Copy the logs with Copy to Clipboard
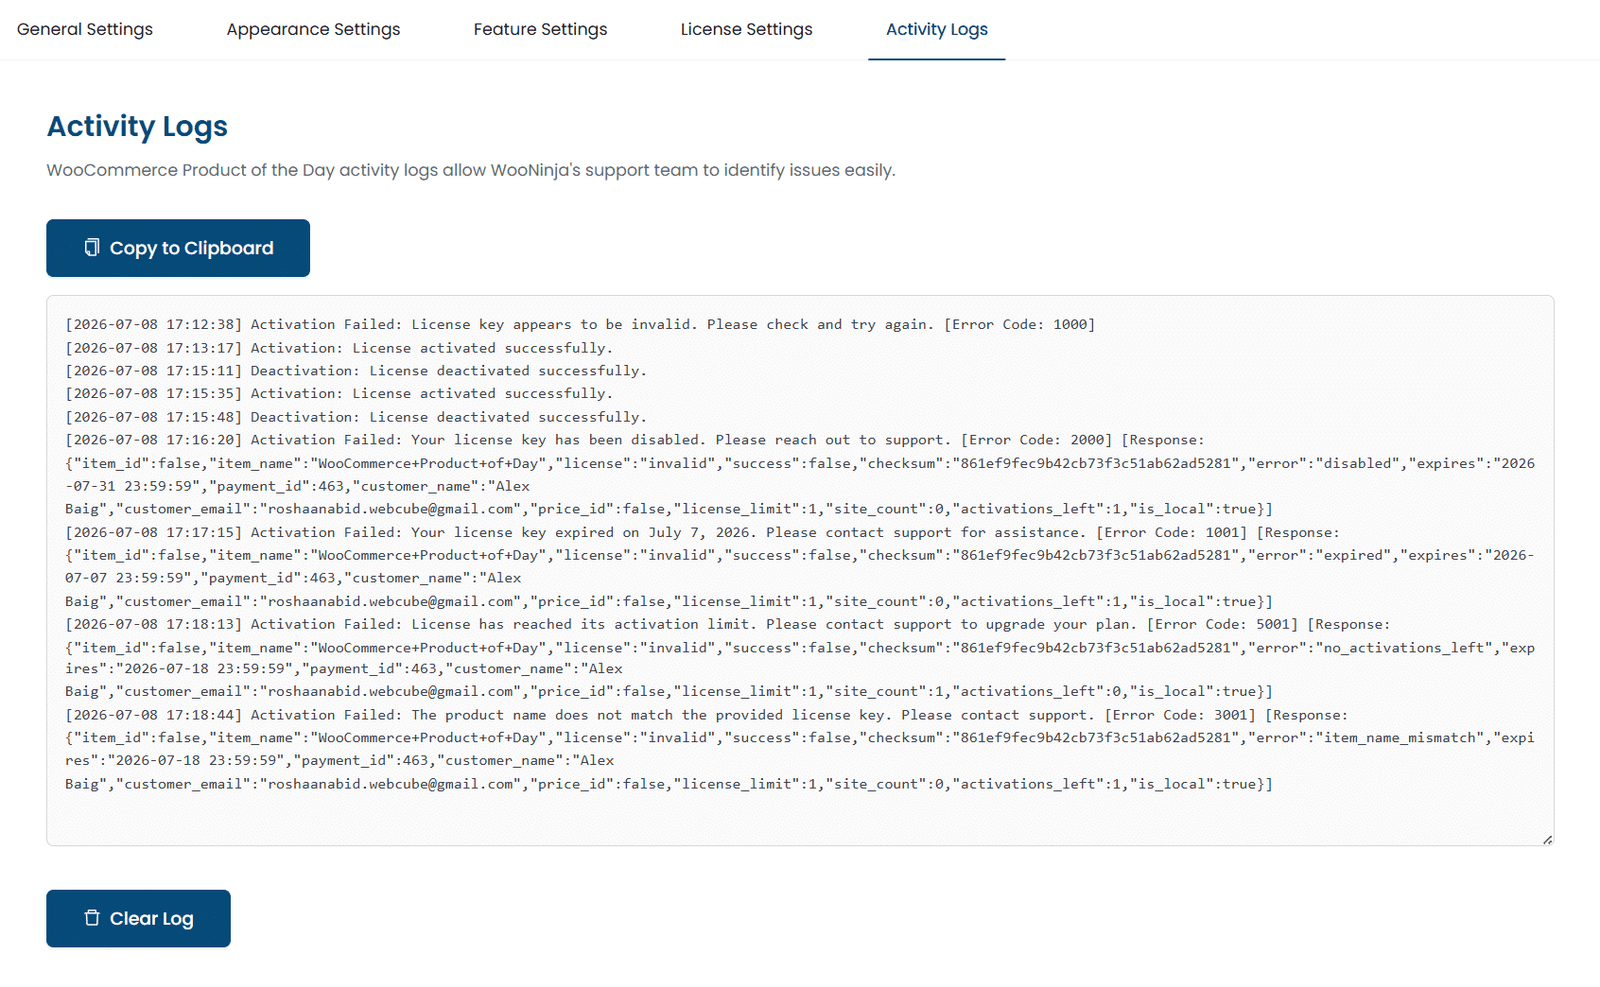1600x987 pixels. 178,248
